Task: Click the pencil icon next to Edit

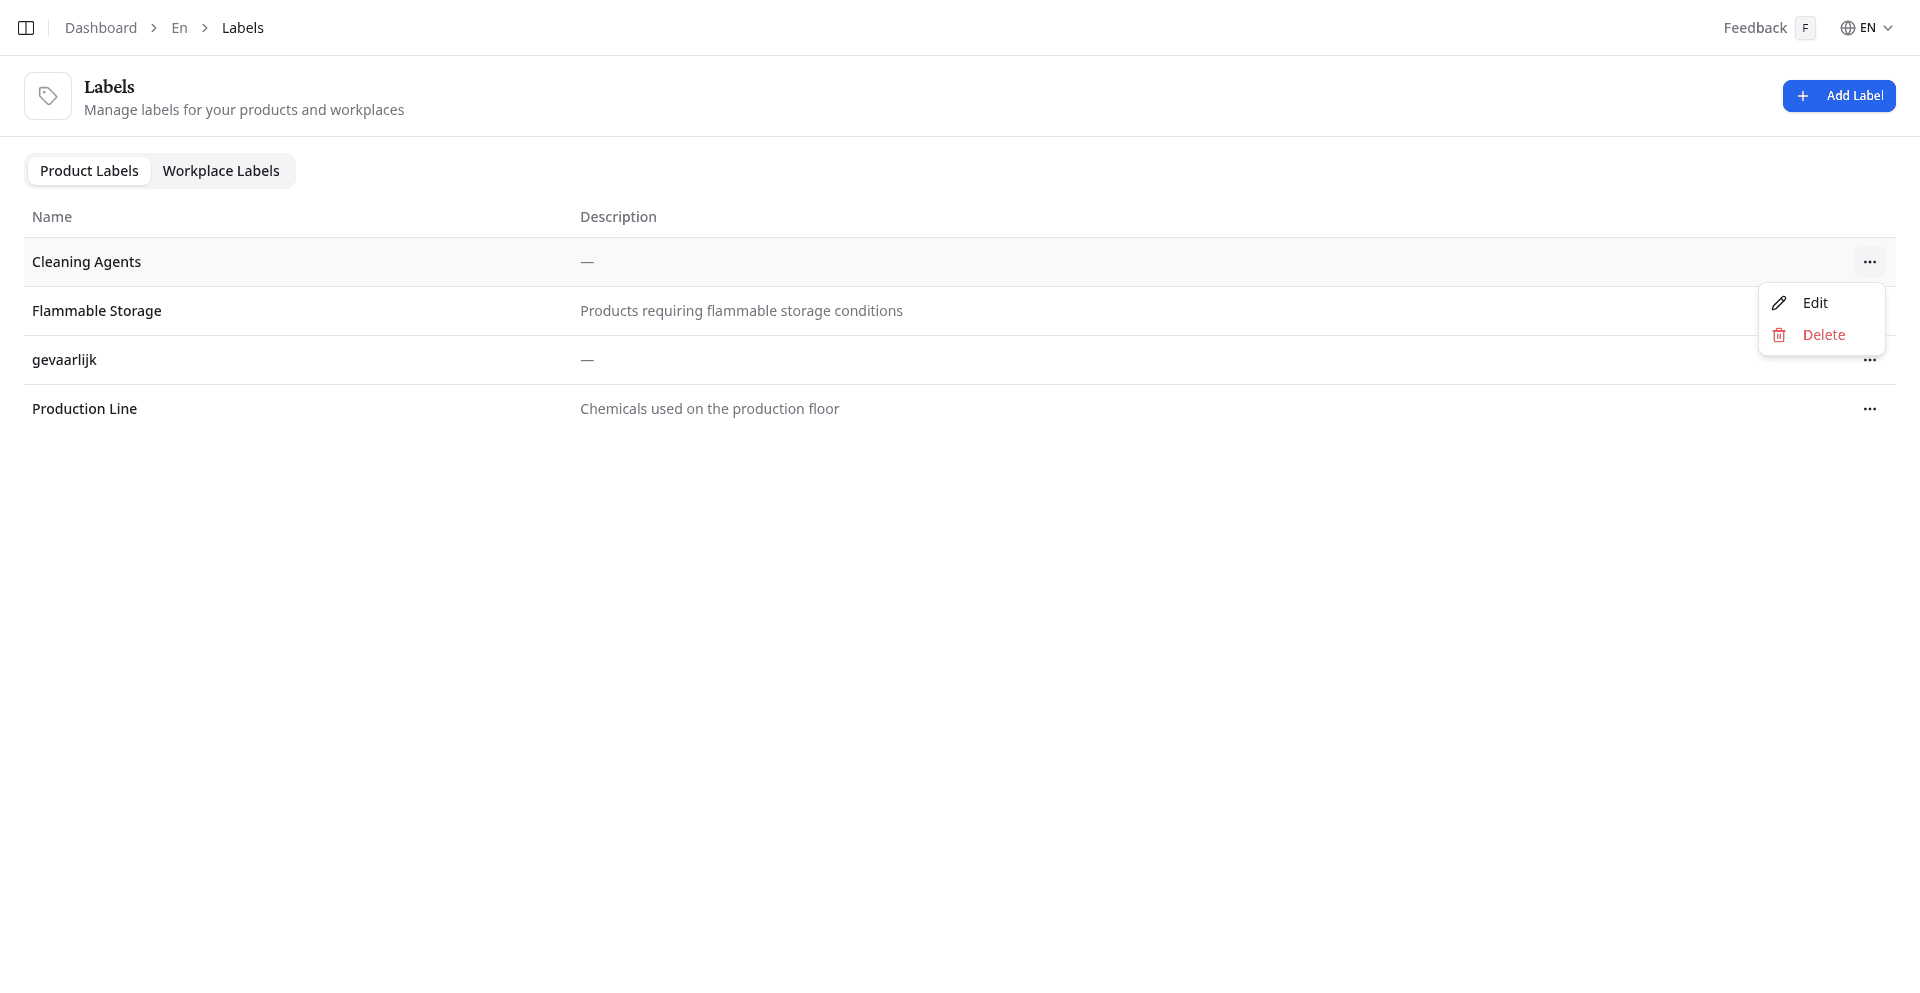Action: [x=1779, y=302]
